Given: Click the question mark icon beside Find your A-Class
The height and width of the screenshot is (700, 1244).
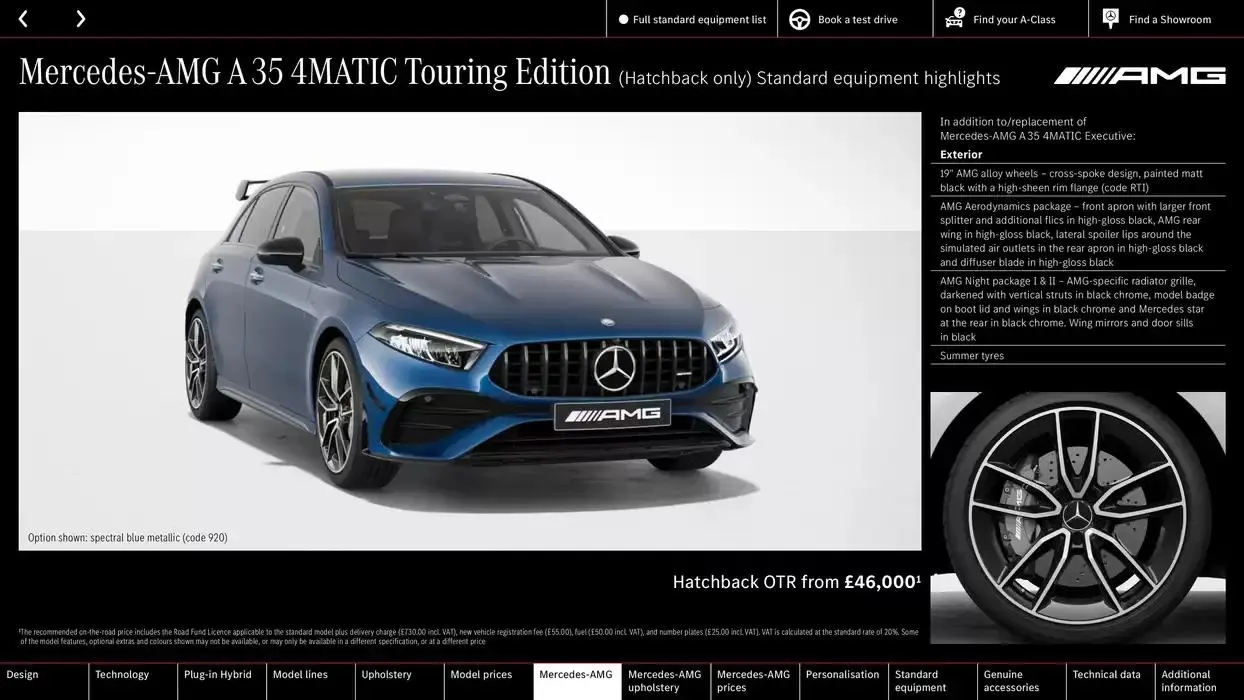Looking at the screenshot, I should (957, 13).
